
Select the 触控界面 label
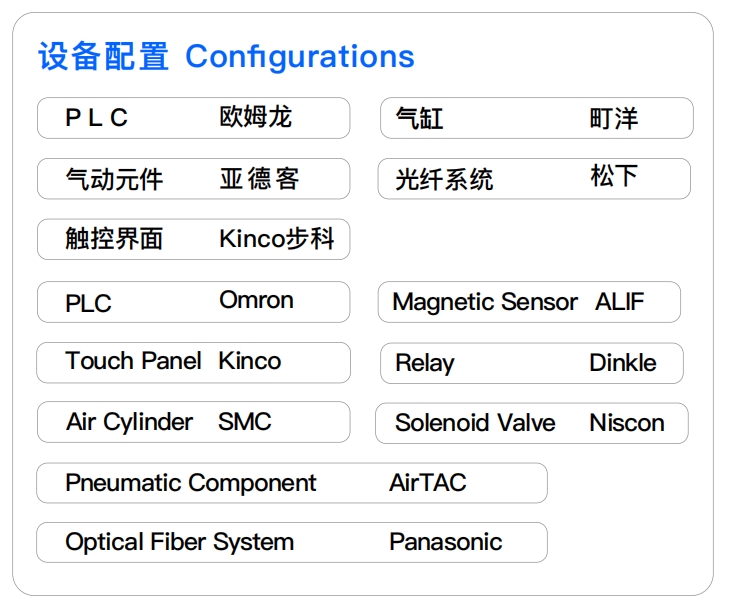pyautogui.click(x=114, y=239)
